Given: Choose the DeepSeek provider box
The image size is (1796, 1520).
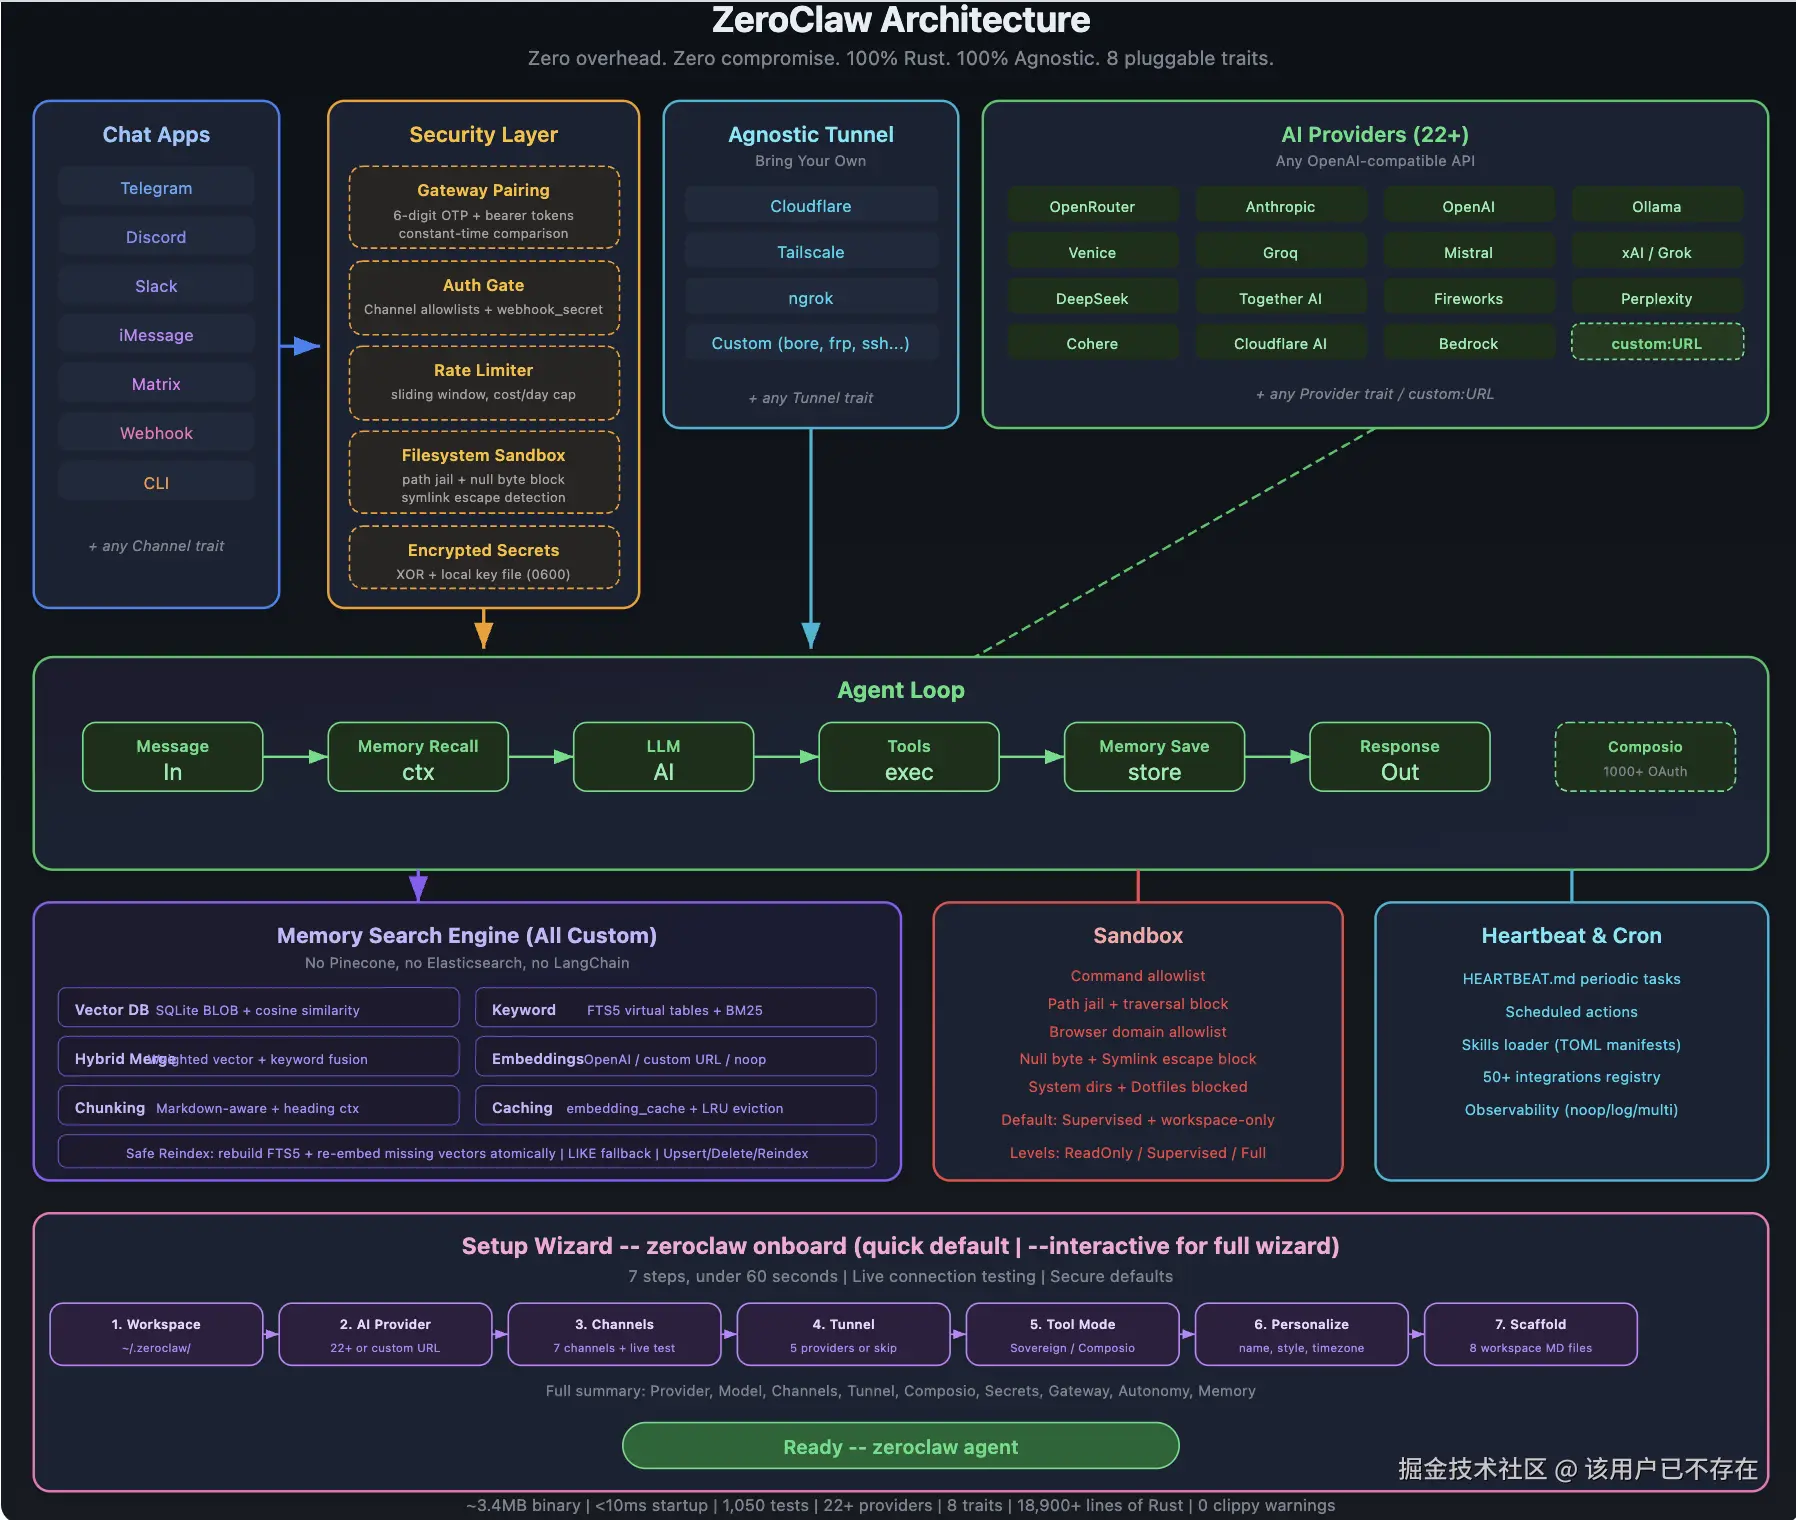Looking at the screenshot, I should click(x=1092, y=299).
